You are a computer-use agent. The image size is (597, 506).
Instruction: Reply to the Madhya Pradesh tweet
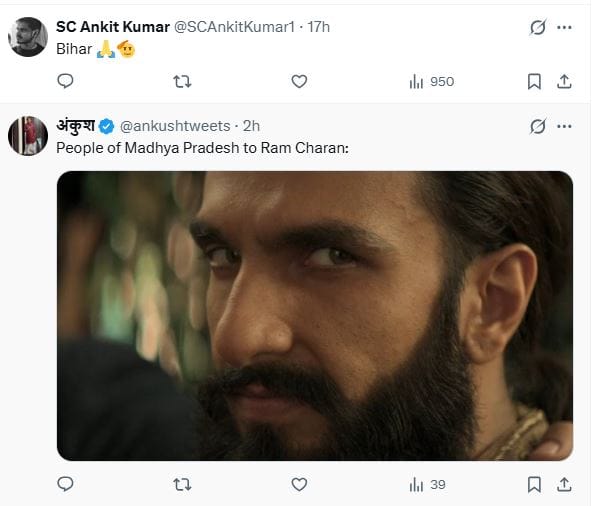[65, 484]
